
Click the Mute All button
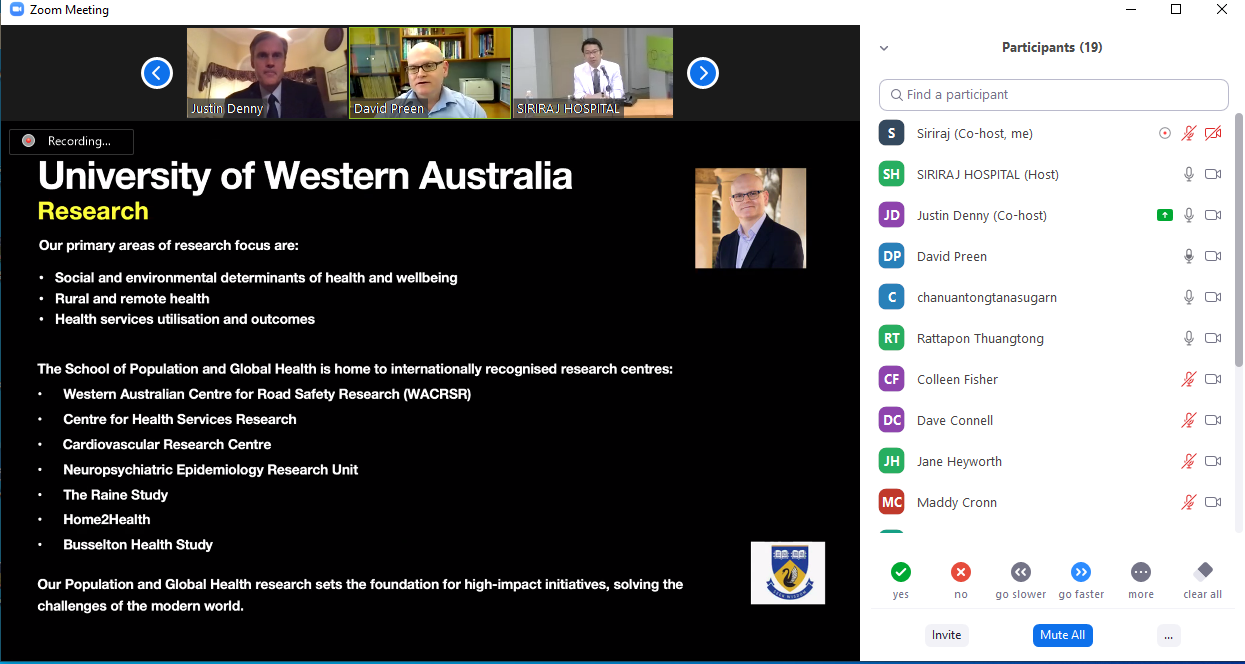click(x=1062, y=635)
